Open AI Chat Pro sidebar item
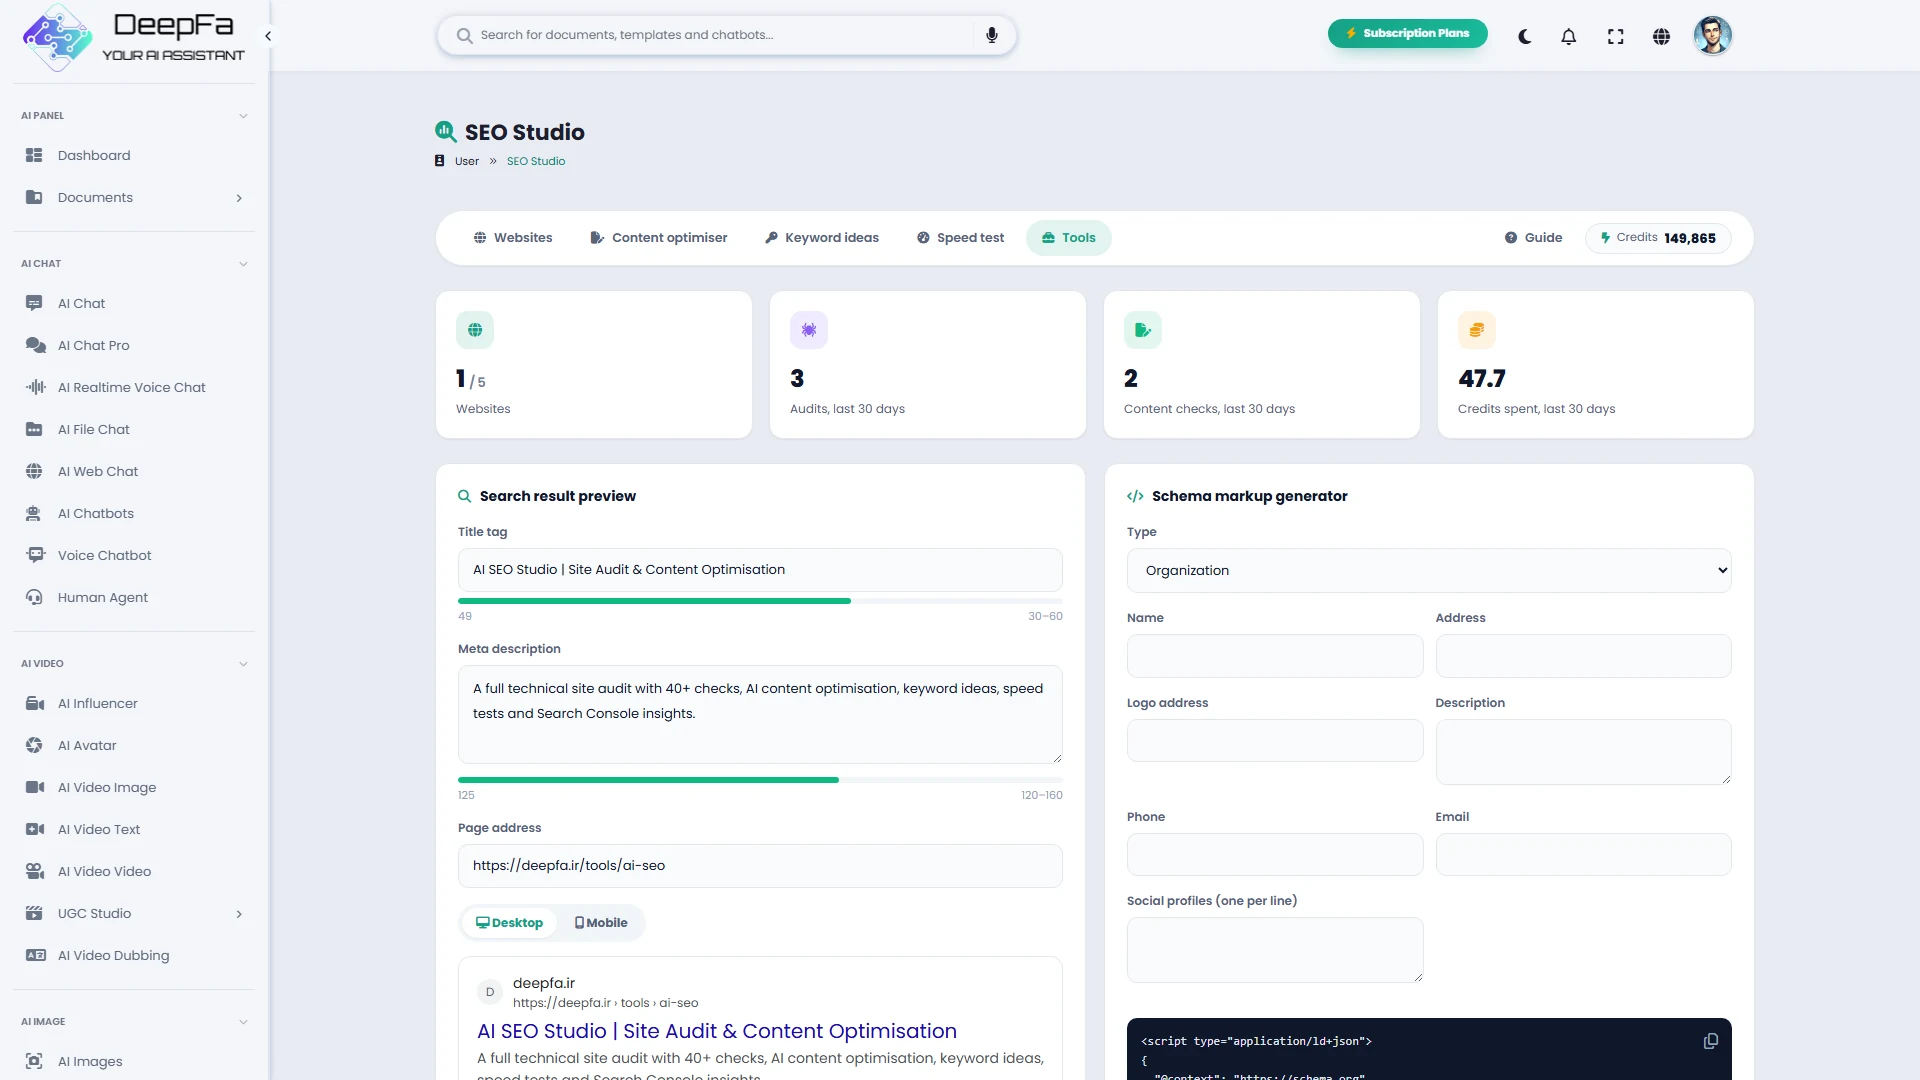Image resolution: width=1920 pixels, height=1080 pixels. point(134,345)
